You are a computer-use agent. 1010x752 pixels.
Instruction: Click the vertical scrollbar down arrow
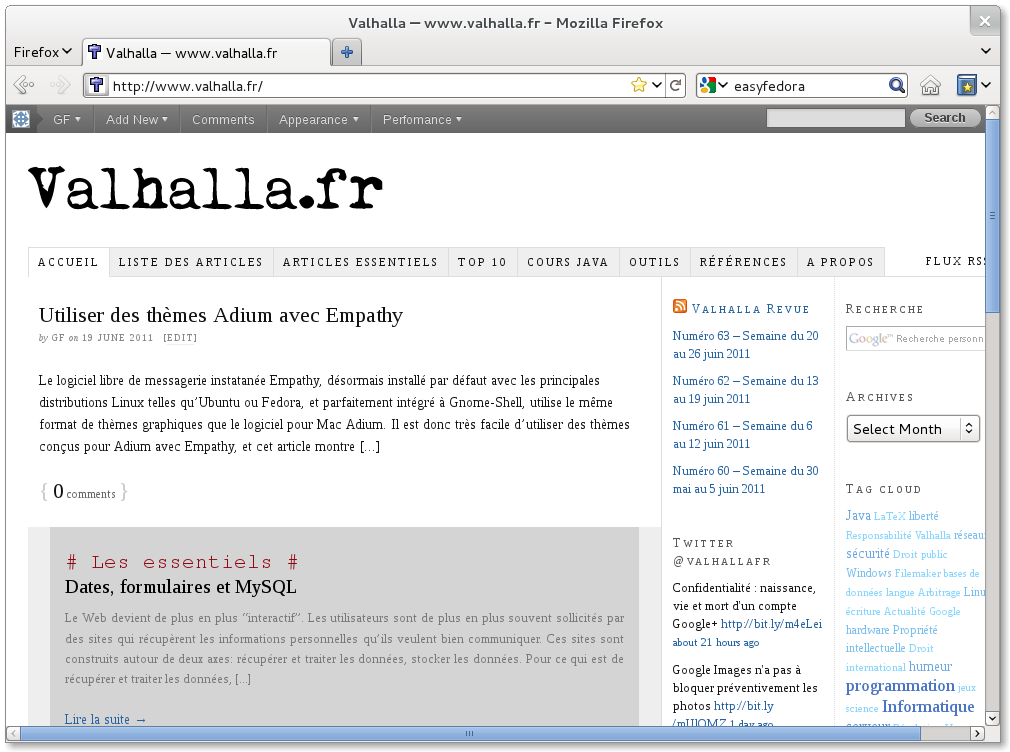pos(992,718)
